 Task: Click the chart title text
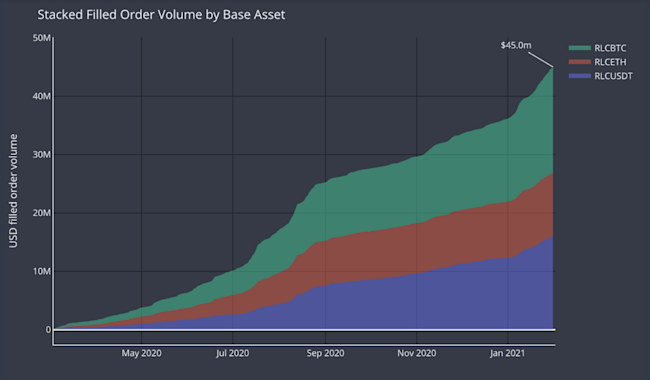coord(161,15)
